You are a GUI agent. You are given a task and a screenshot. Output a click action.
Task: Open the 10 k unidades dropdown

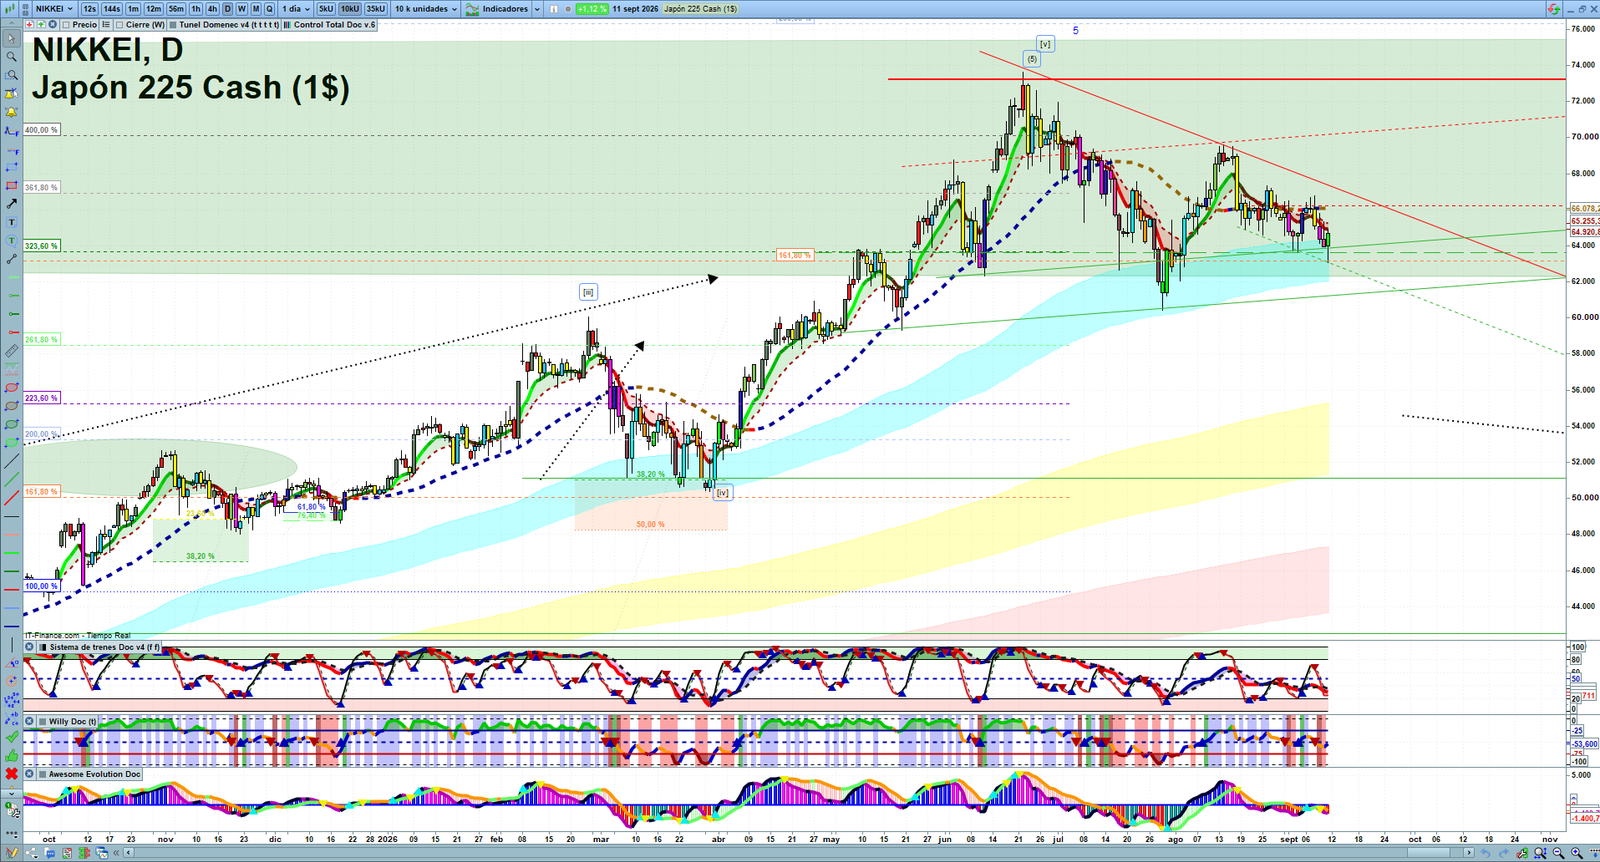coord(425,9)
